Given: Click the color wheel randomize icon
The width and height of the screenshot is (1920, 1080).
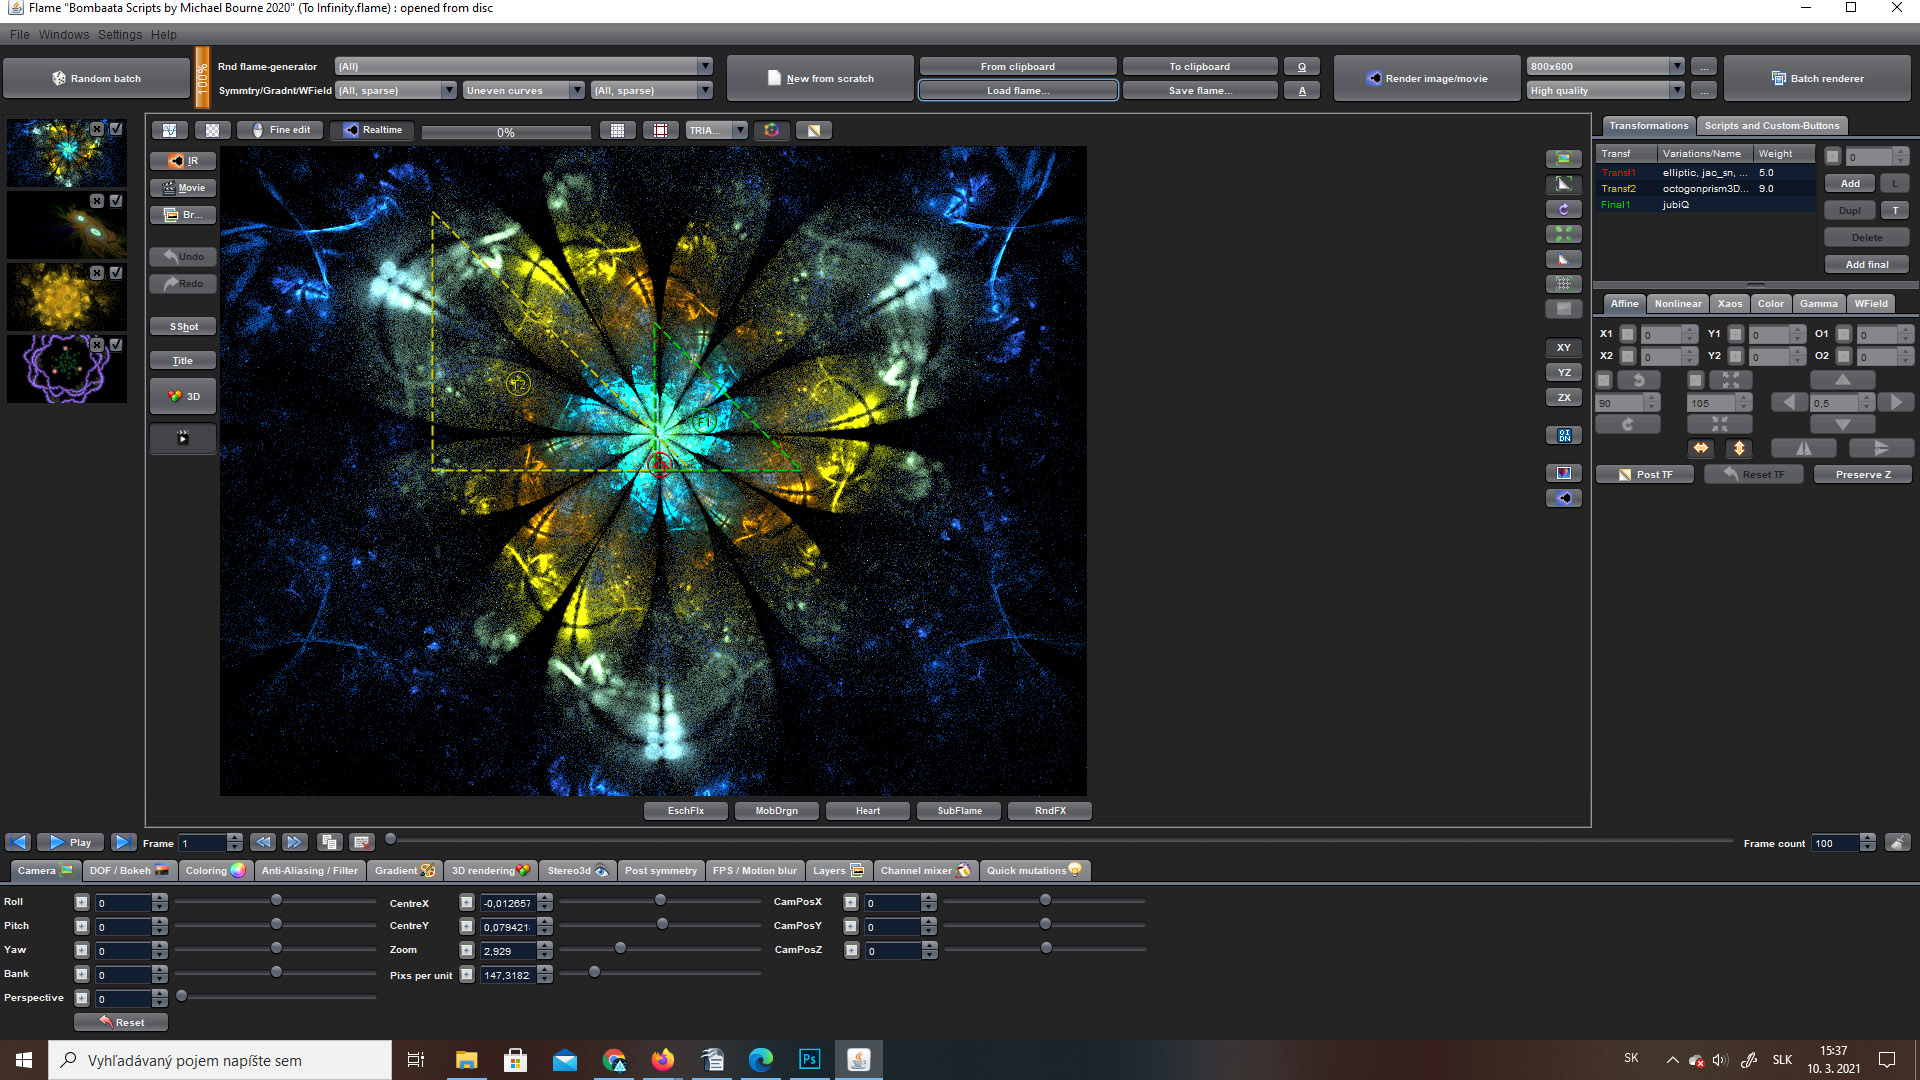Looking at the screenshot, I should click(772, 130).
